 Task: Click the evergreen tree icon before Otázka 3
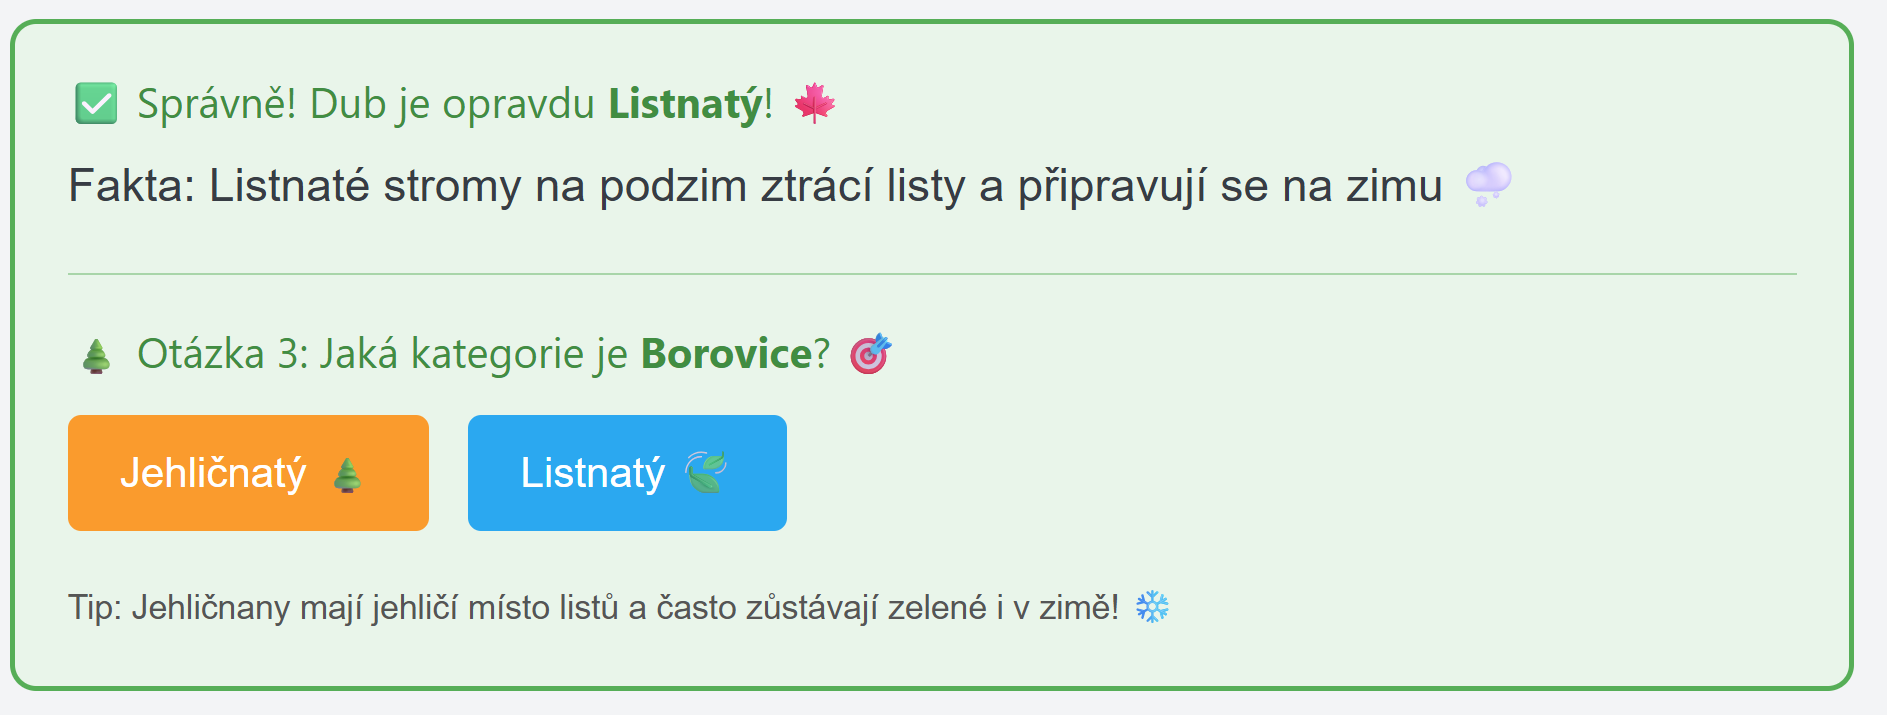[x=96, y=355]
